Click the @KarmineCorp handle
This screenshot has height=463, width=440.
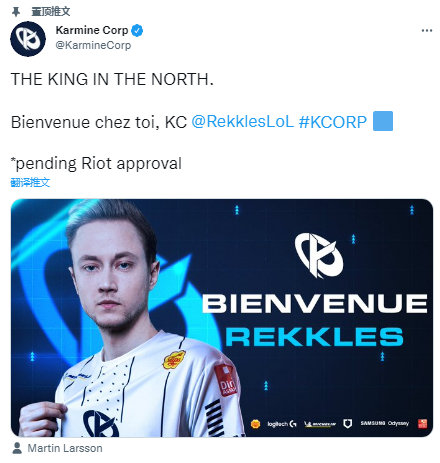93,45
